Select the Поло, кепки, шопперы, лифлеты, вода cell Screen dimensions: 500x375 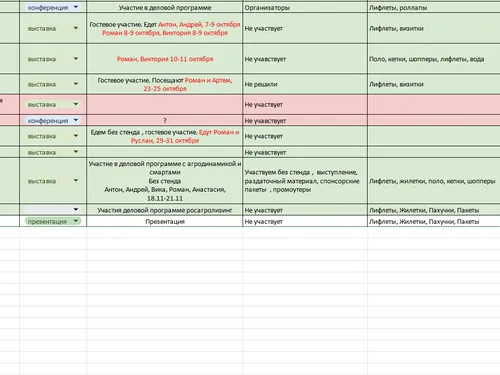[434, 59]
